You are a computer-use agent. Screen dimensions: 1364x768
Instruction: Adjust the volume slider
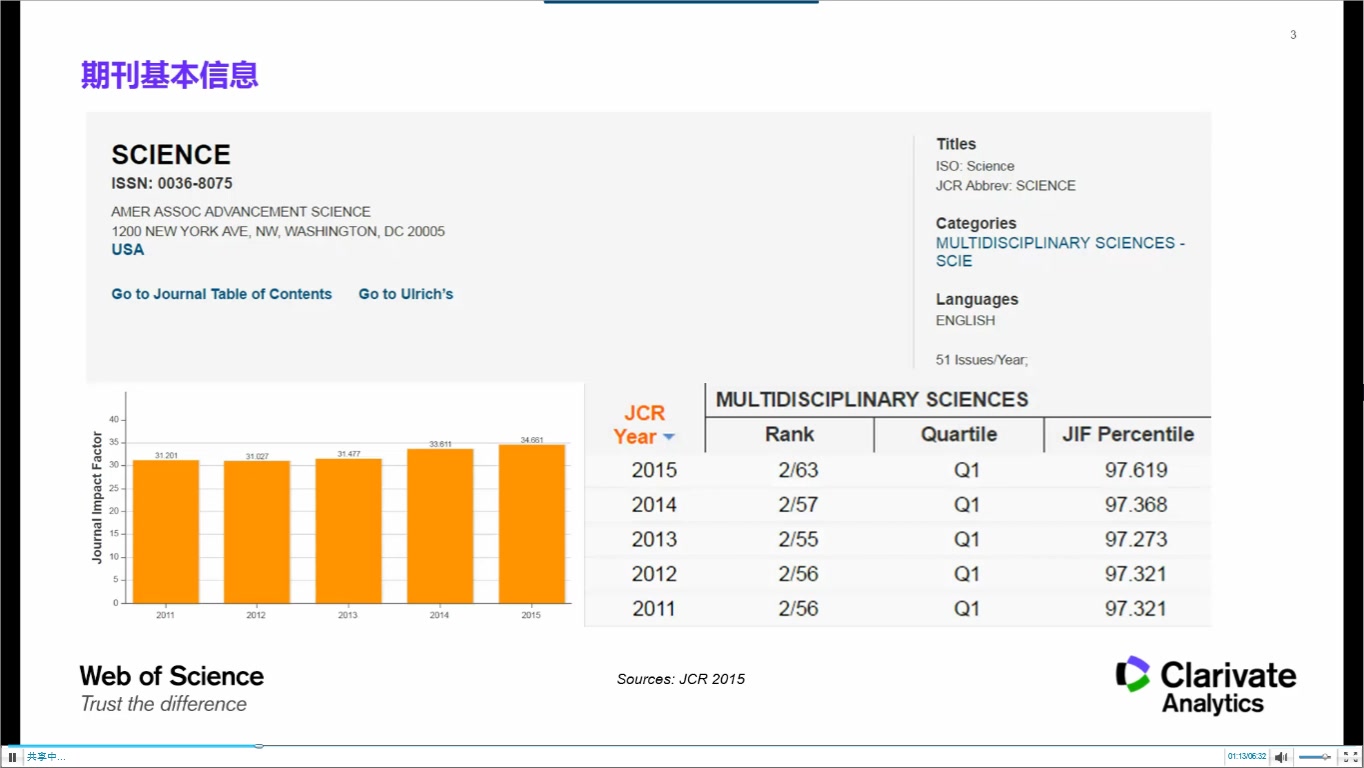click(1314, 757)
